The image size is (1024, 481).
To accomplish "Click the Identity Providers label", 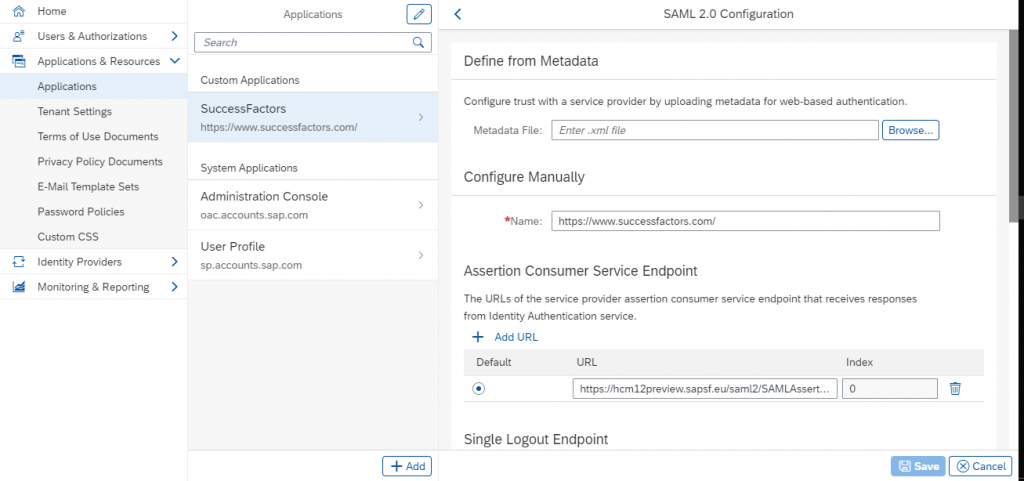I will point(80,262).
